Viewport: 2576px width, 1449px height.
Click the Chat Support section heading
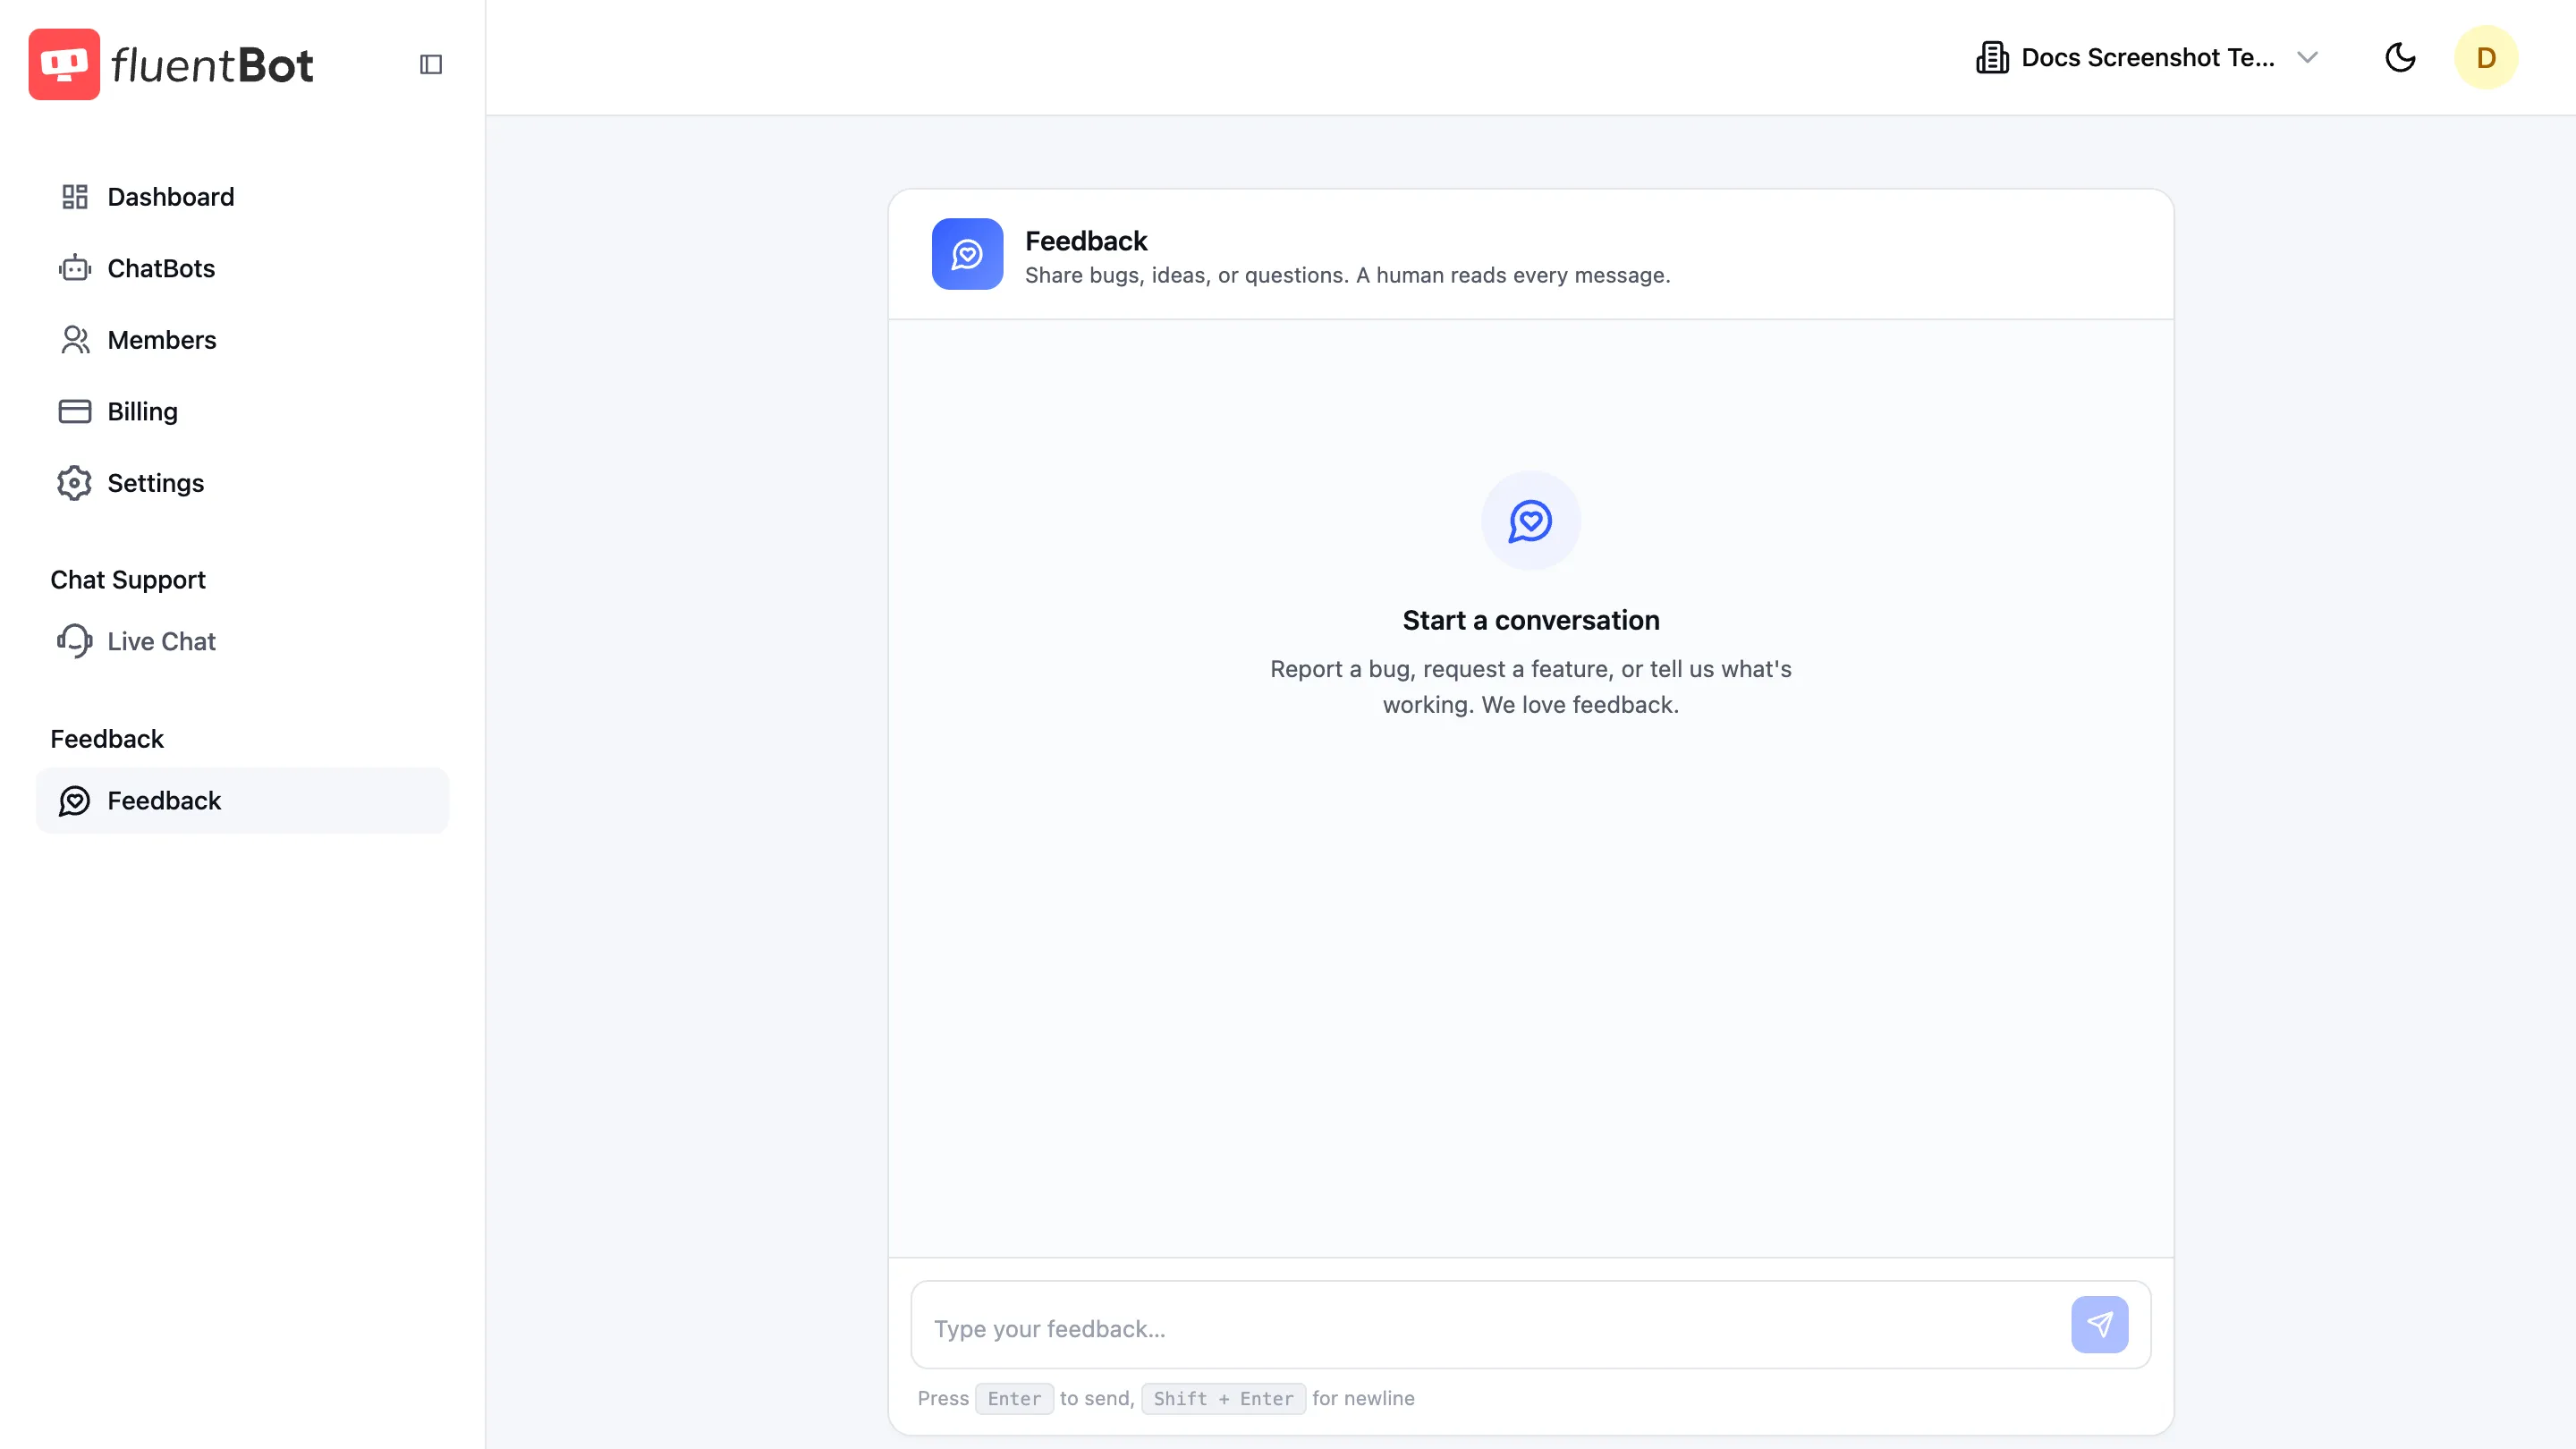(x=128, y=580)
